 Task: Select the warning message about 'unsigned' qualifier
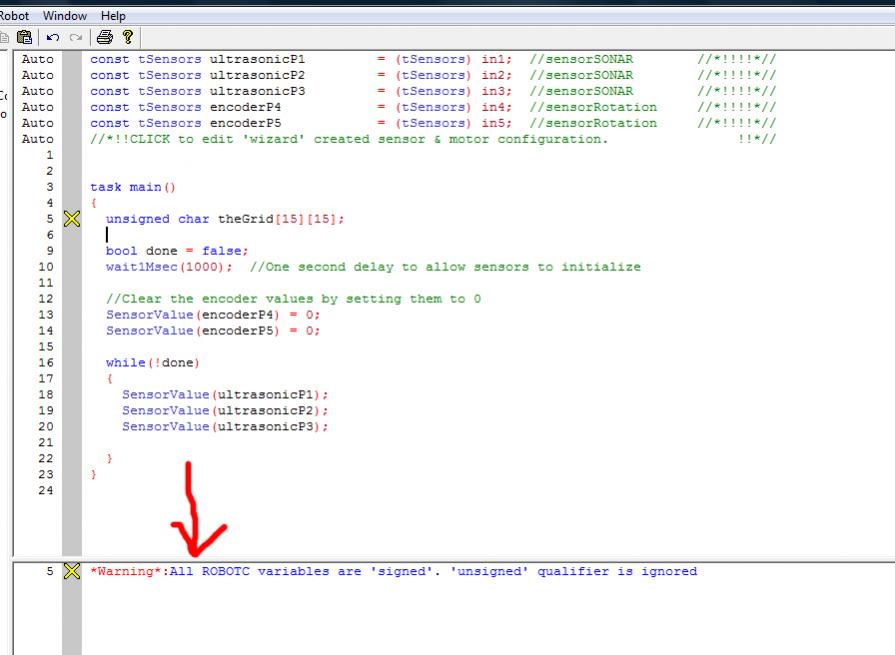click(394, 571)
